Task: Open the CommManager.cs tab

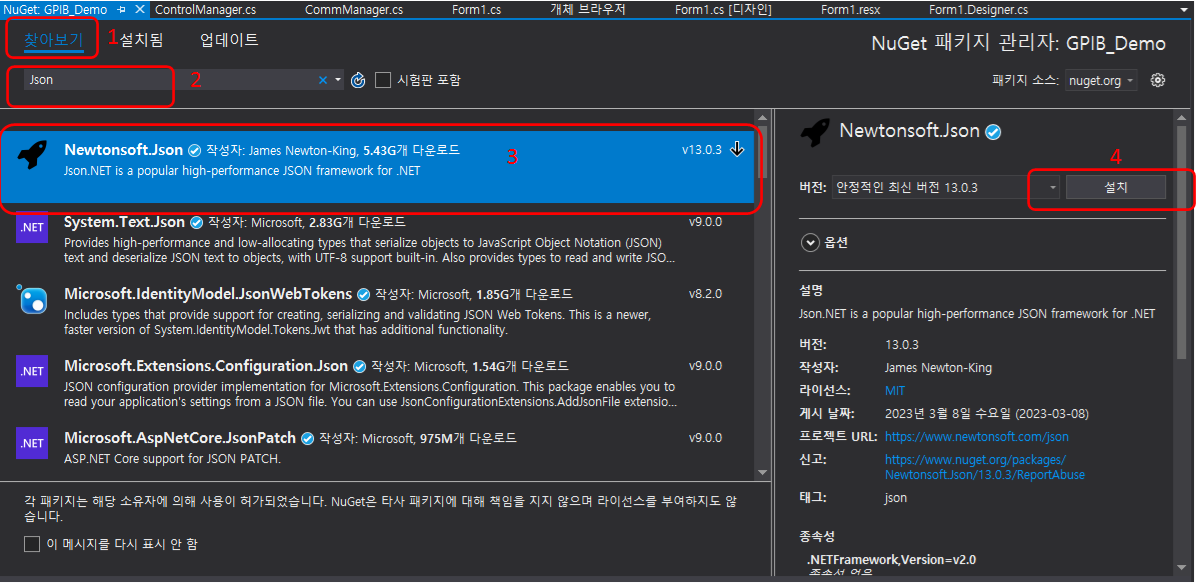Action: [354, 10]
